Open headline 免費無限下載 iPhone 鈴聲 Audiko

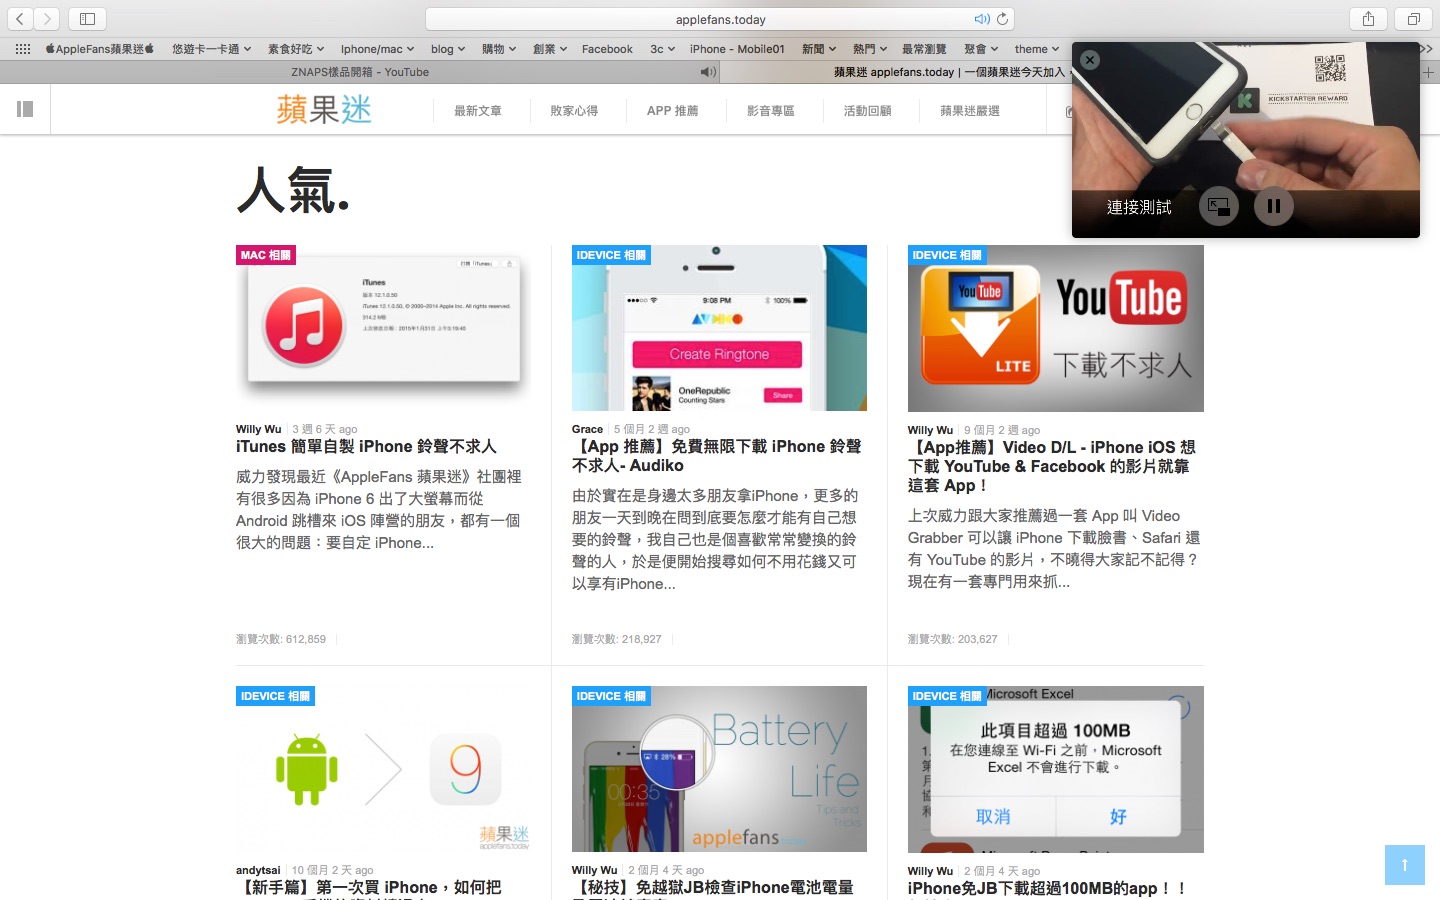point(717,456)
